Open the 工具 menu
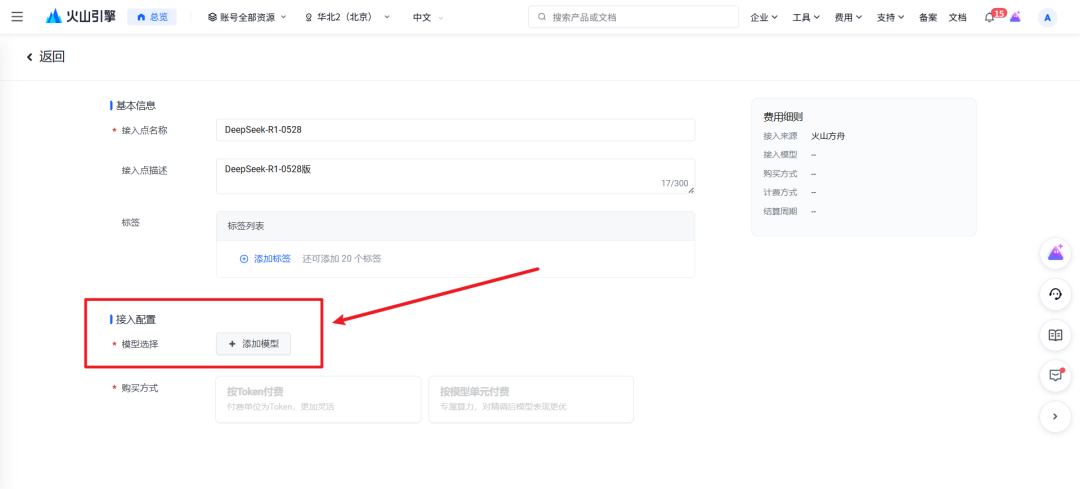 coord(806,17)
